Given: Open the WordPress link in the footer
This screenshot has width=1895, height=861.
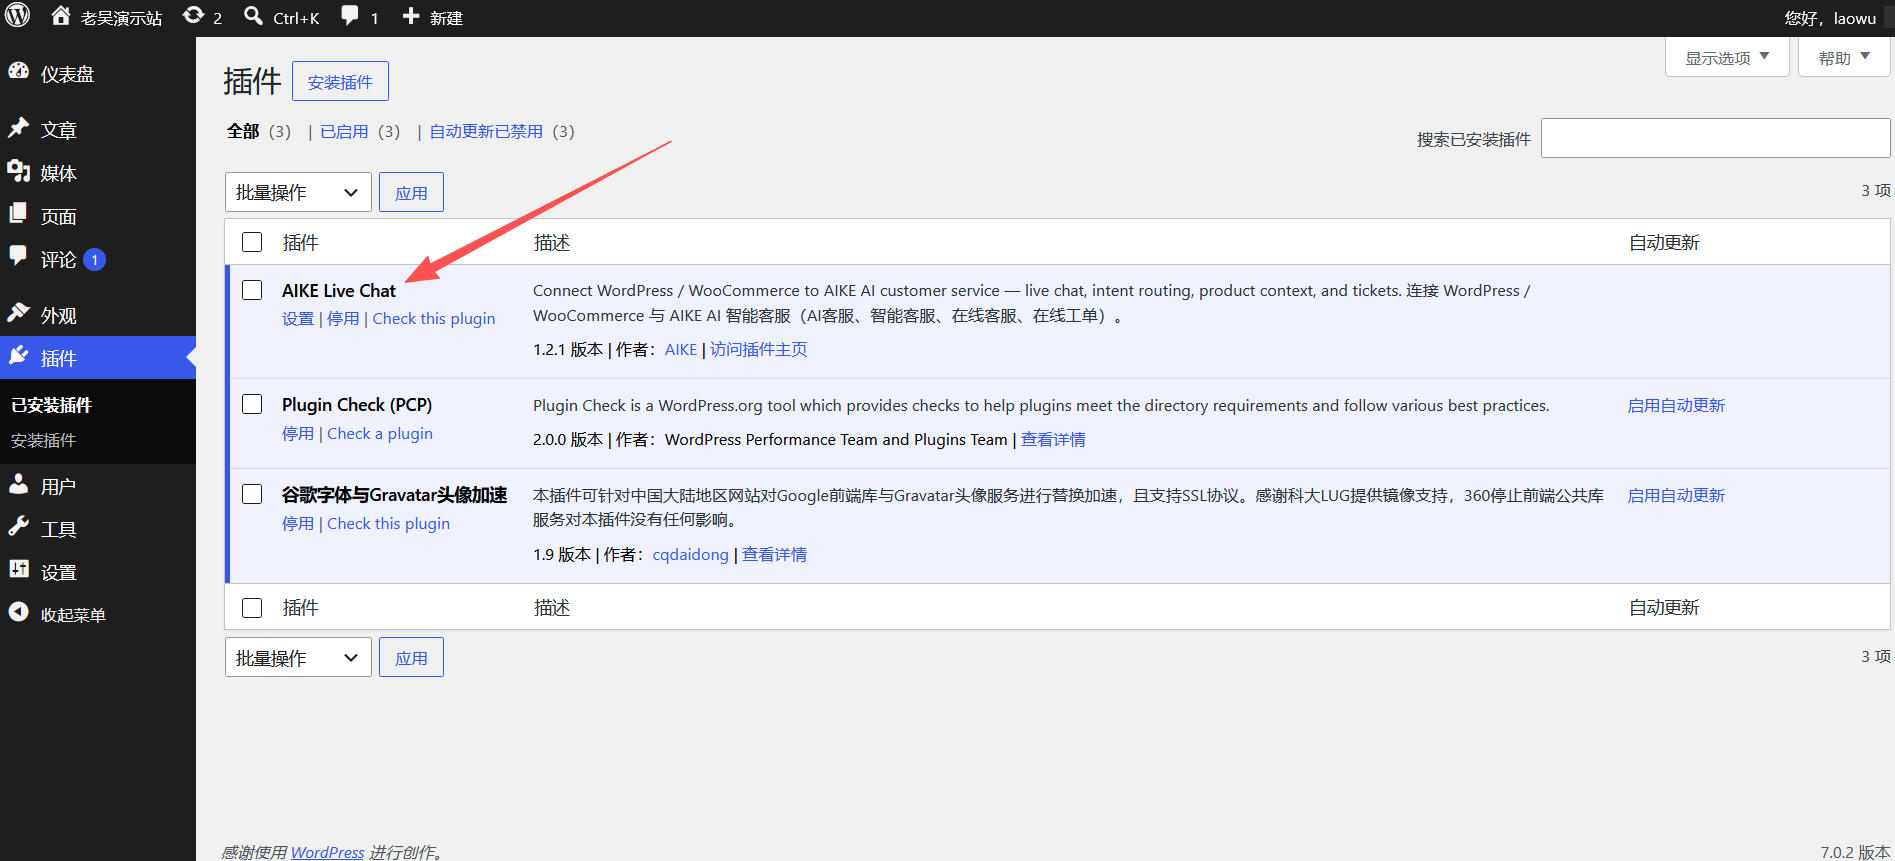Looking at the screenshot, I should point(327,852).
